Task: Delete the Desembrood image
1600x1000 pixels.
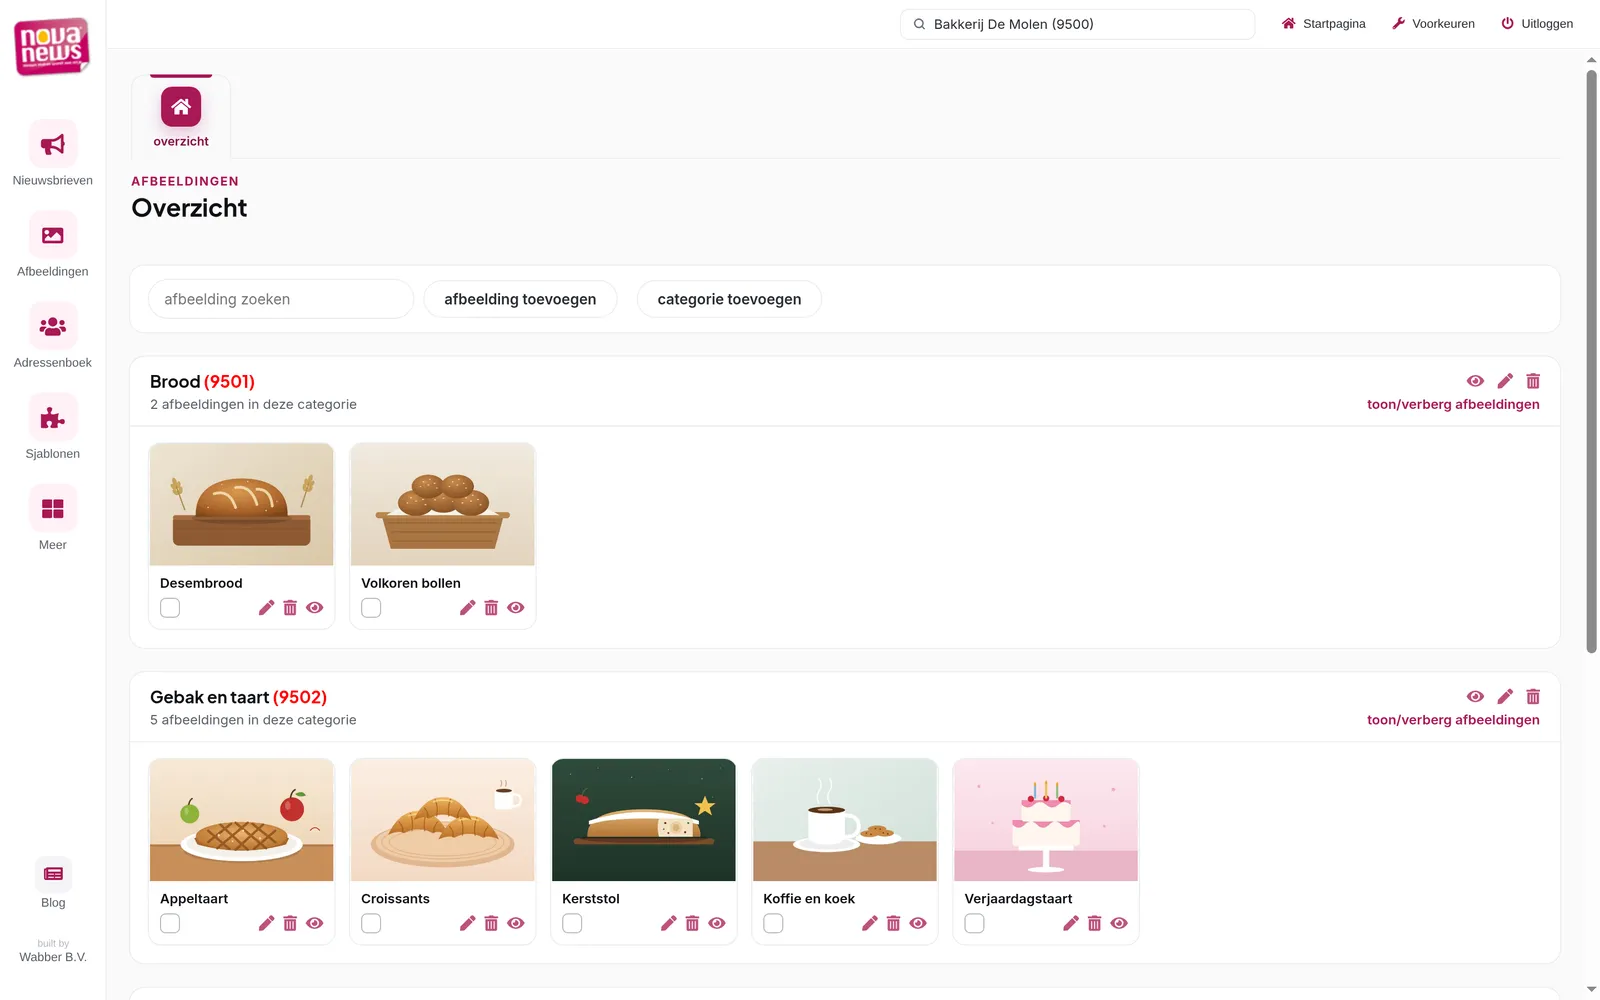Action: (x=290, y=608)
